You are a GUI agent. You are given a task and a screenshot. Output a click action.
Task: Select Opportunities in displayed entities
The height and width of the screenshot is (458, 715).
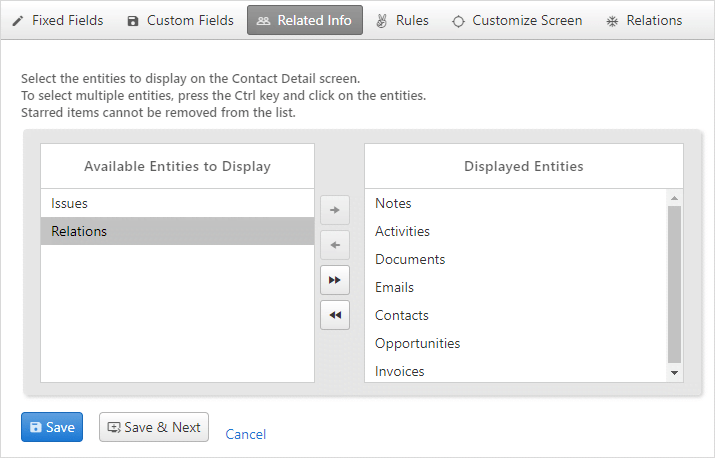515,344
